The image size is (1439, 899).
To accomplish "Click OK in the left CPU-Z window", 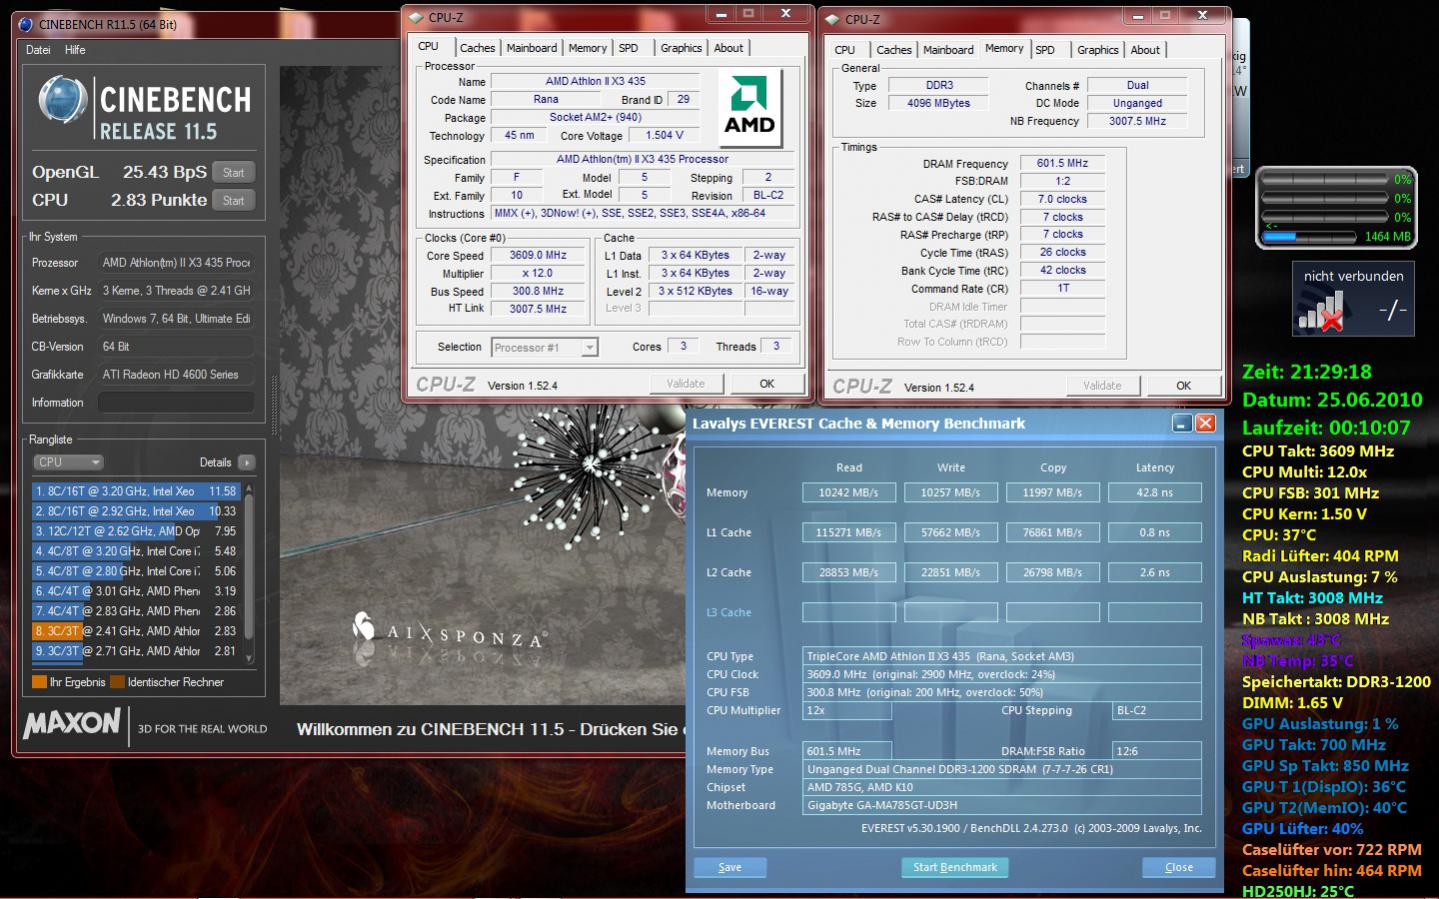I will click(767, 383).
